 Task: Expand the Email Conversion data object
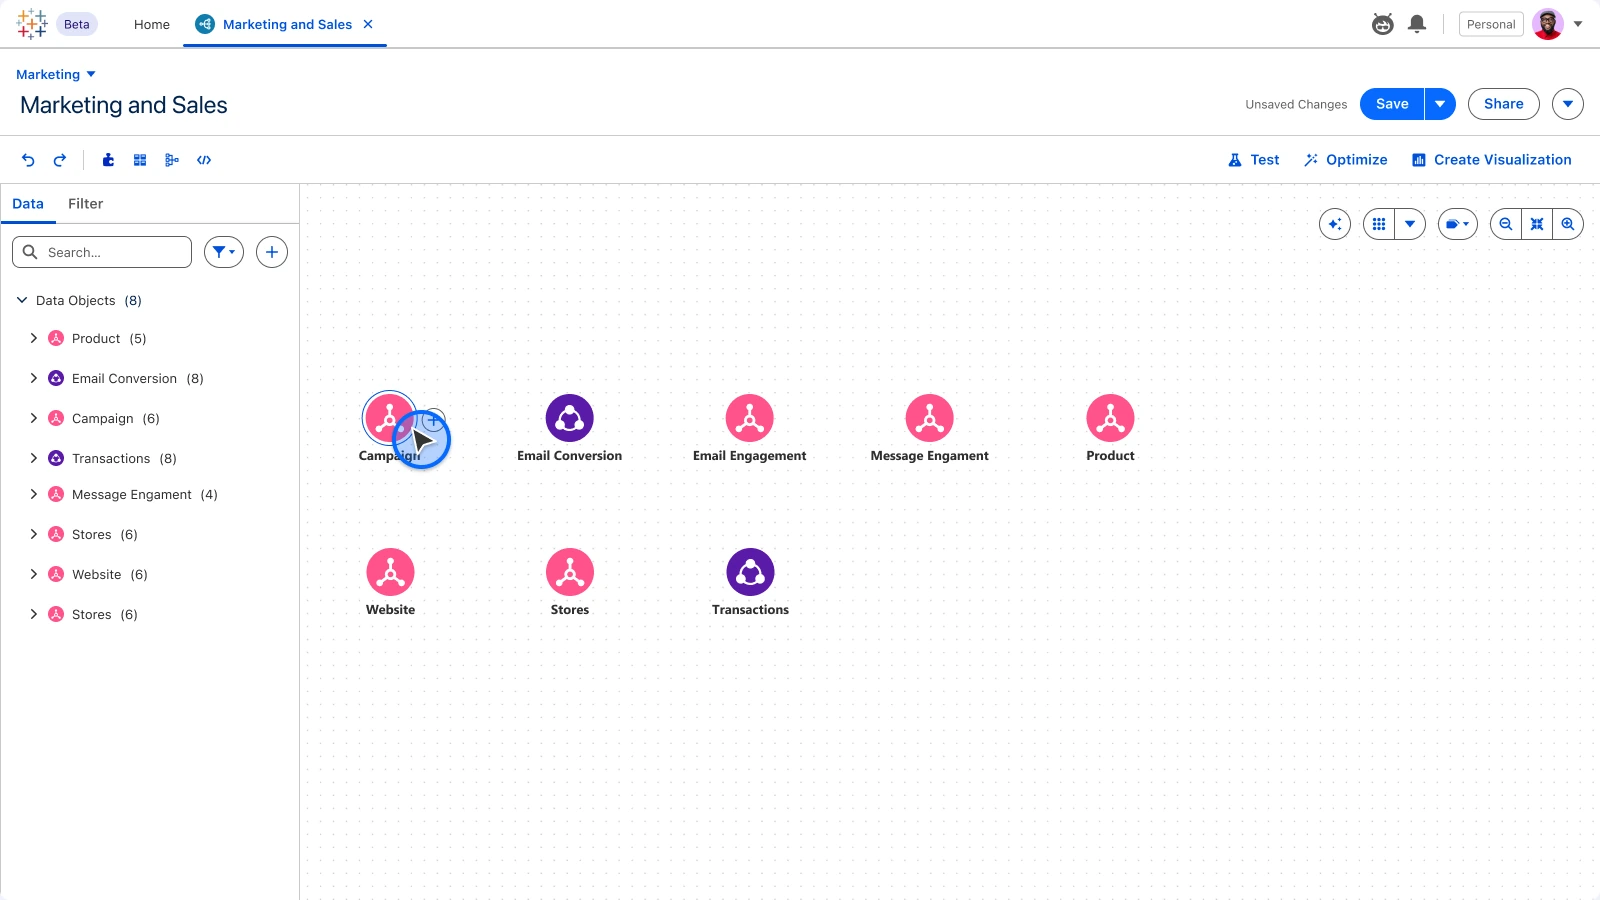33,378
